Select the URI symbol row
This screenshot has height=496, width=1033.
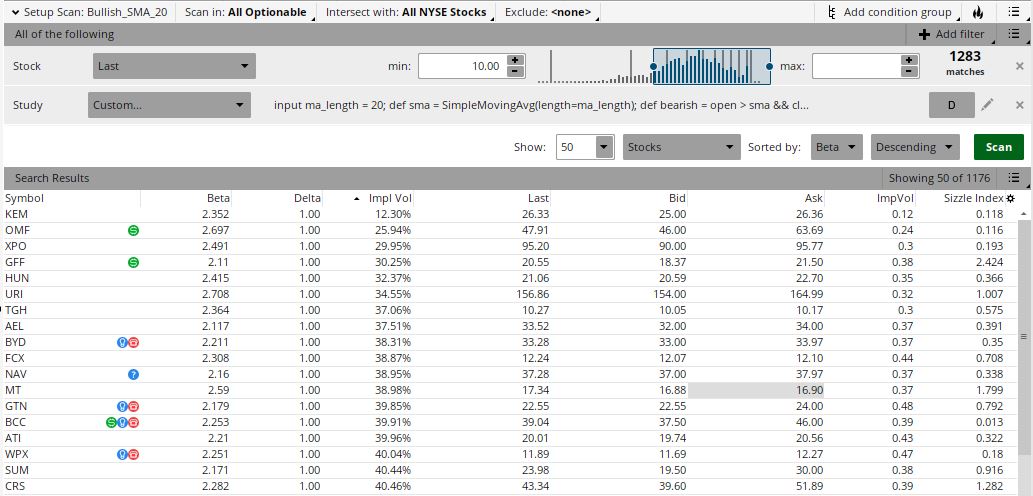click(511, 294)
